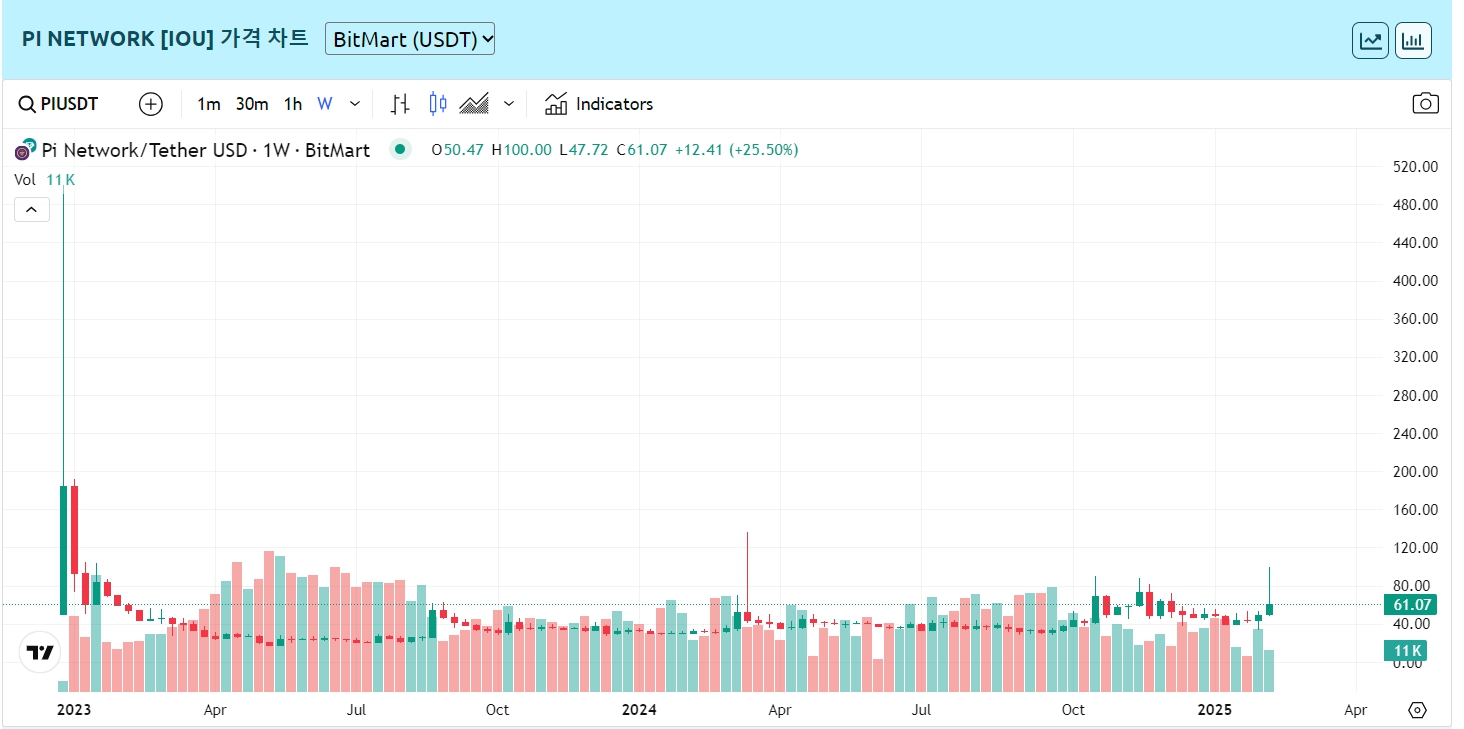The height and width of the screenshot is (729, 1464).
Task: Open chart settings gear icon
Action: pos(1417,710)
